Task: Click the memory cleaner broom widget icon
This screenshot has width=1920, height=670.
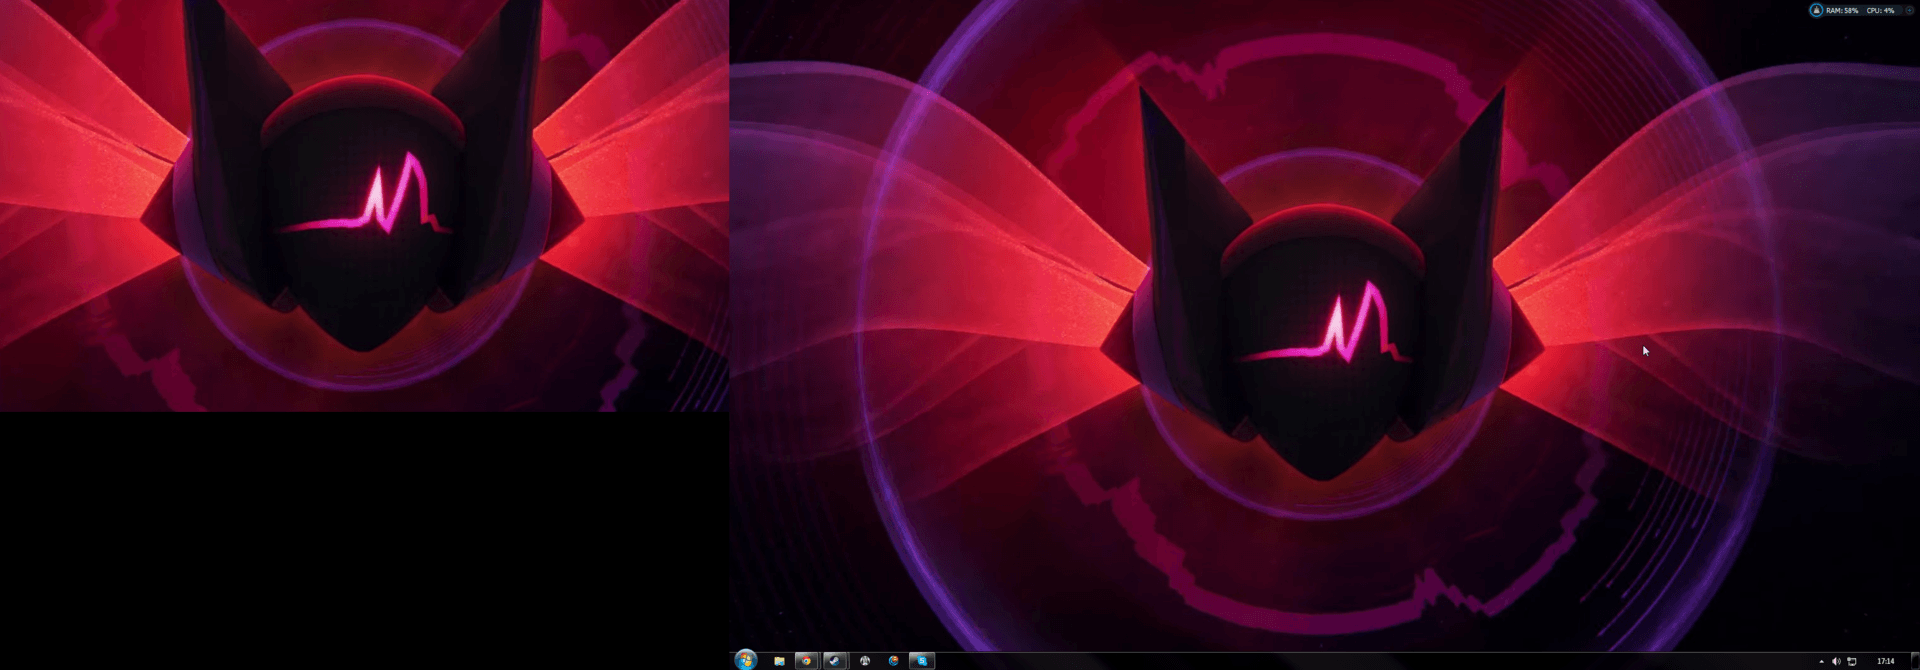Action: click(1816, 10)
